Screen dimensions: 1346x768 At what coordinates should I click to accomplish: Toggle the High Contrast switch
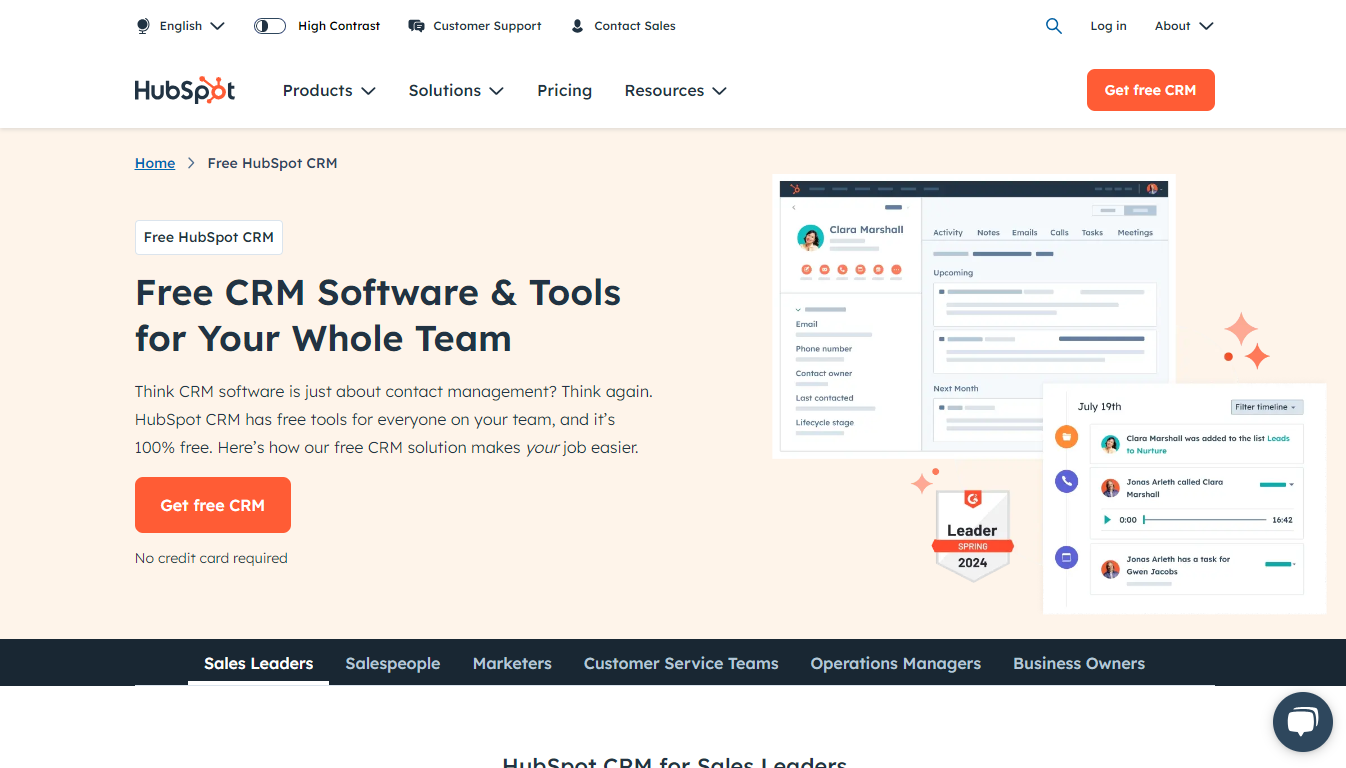pos(270,26)
